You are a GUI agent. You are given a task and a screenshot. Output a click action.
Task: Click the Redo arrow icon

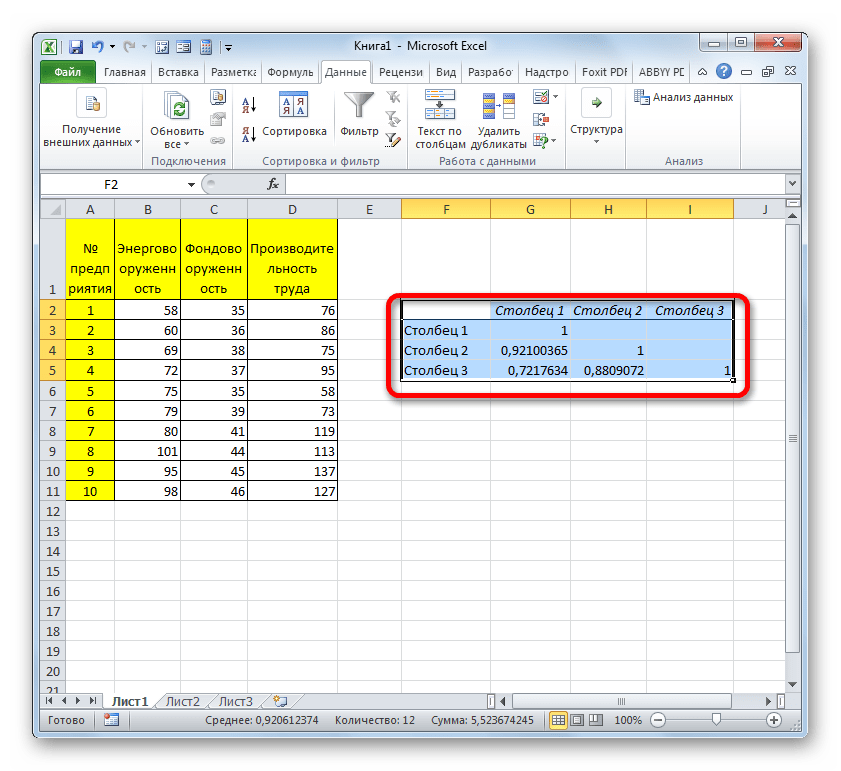coord(129,47)
